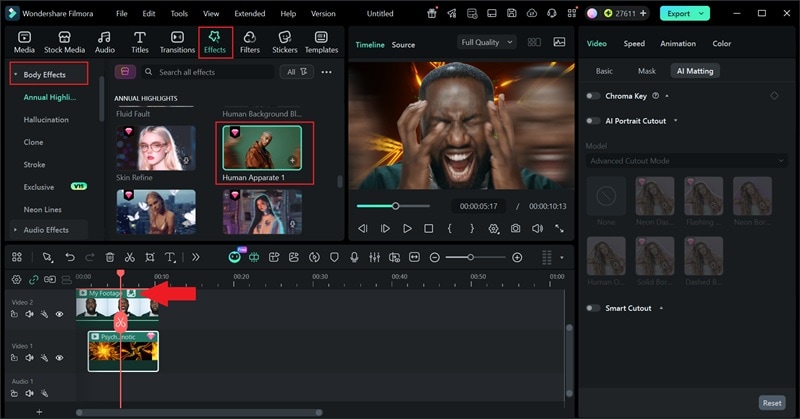The image size is (800, 419).
Task: Open the Stickers panel
Action: (285, 42)
